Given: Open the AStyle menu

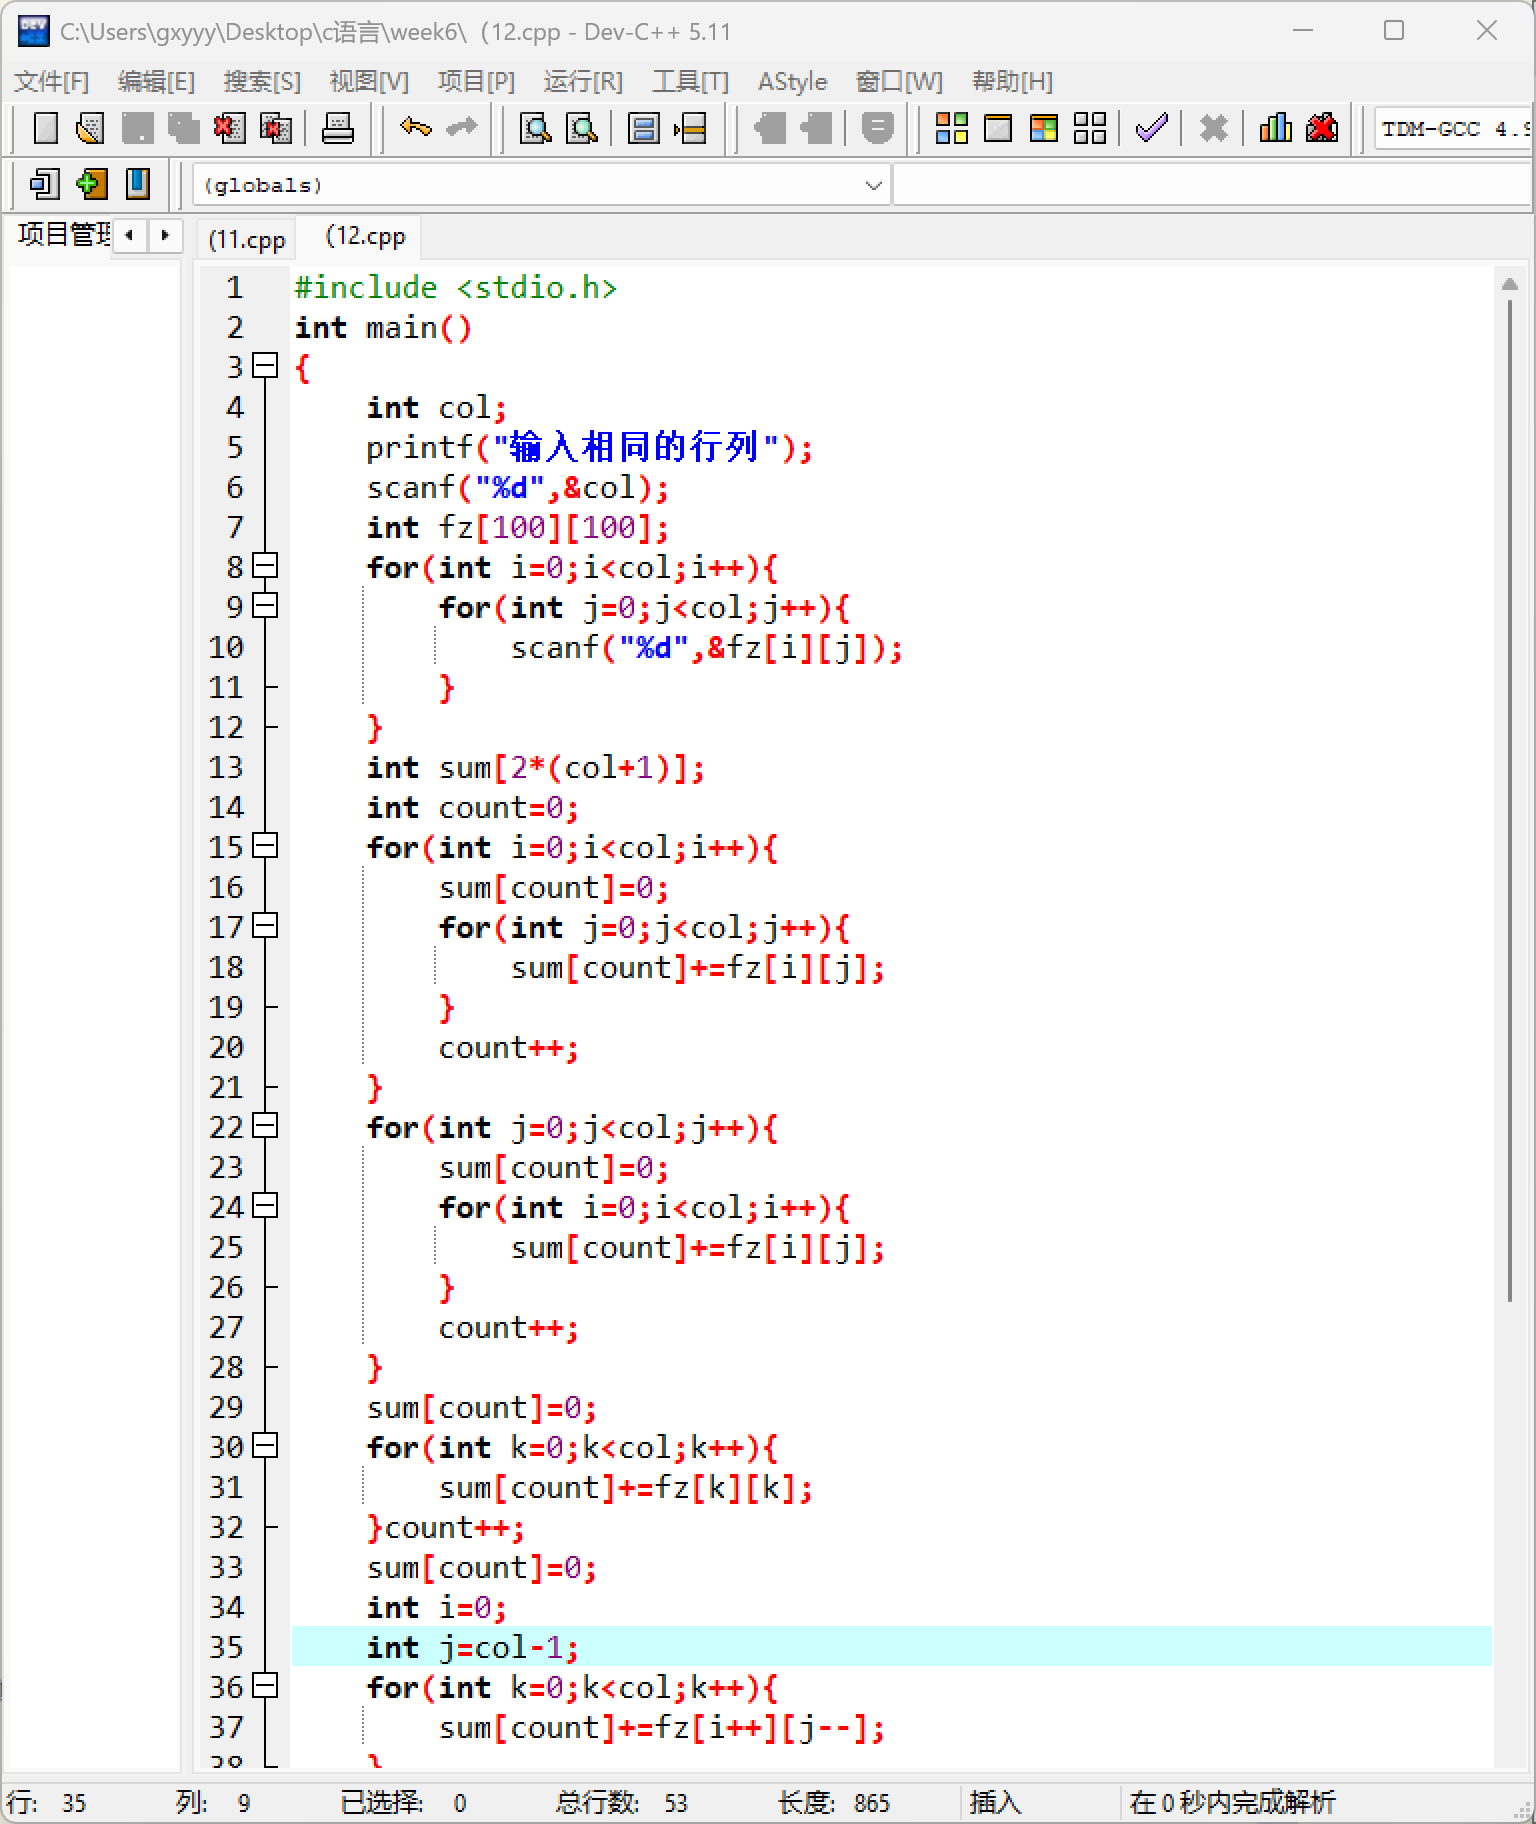Looking at the screenshot, I should pos(793,81).
